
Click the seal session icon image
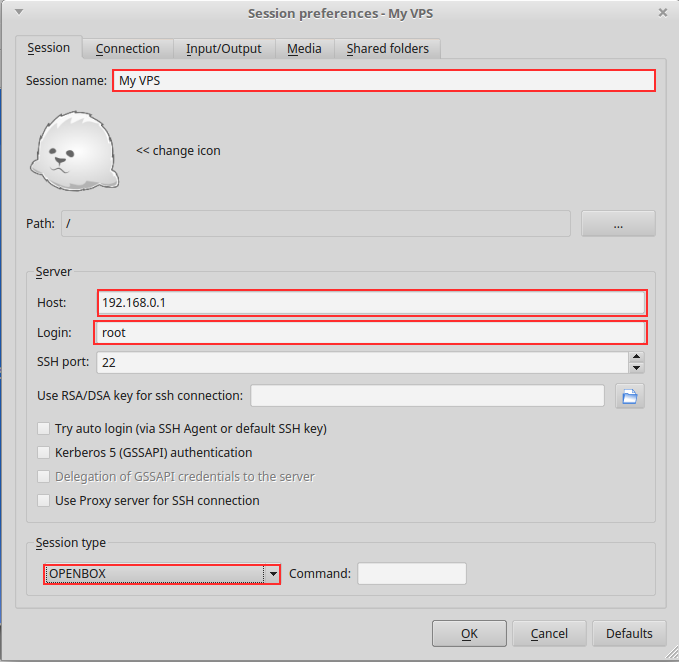[x=74, y=151]
